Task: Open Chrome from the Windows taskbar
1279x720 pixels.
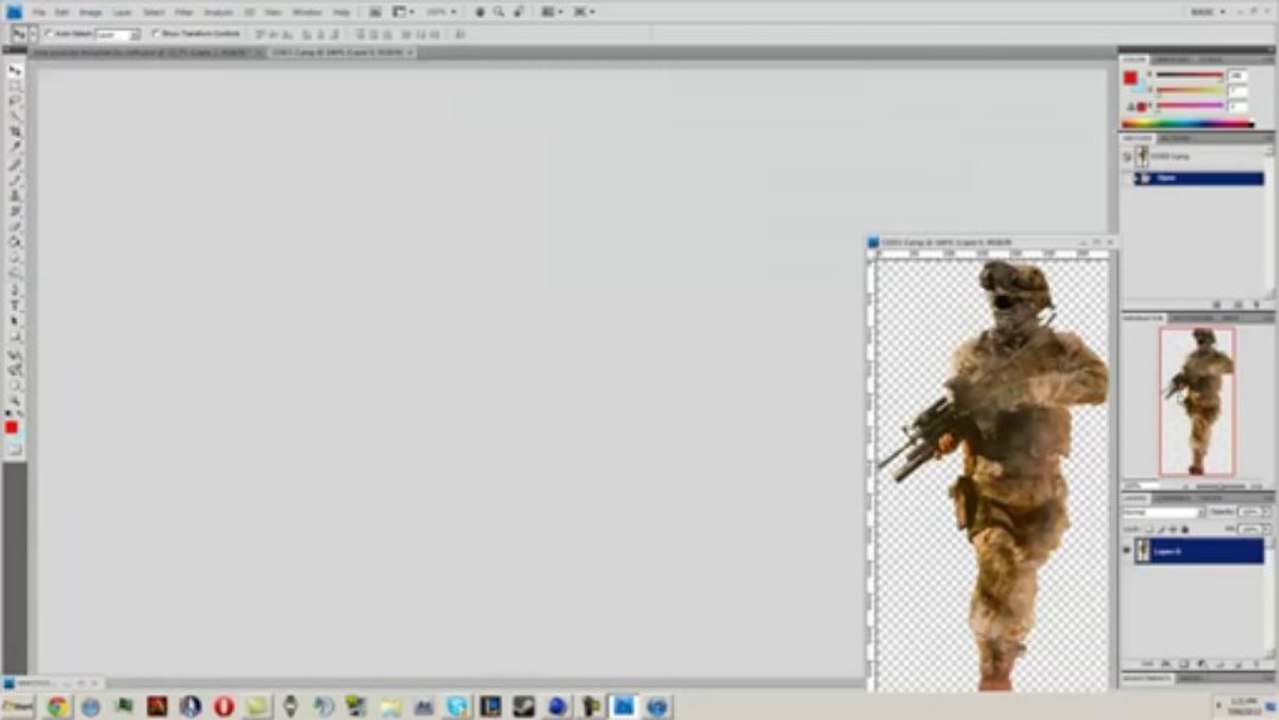Action: click(58, 707)
